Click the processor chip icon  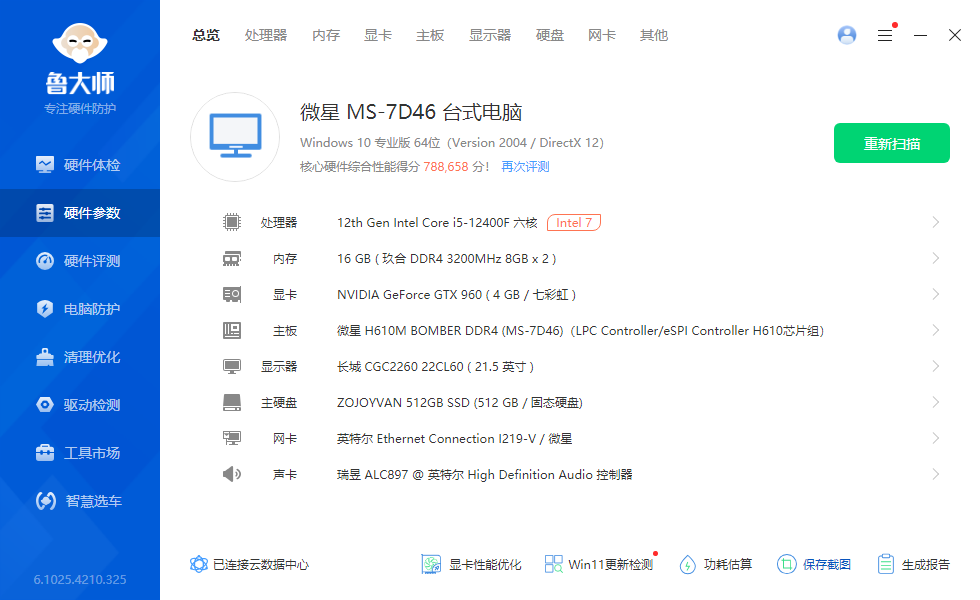click(x=232, y=222)
